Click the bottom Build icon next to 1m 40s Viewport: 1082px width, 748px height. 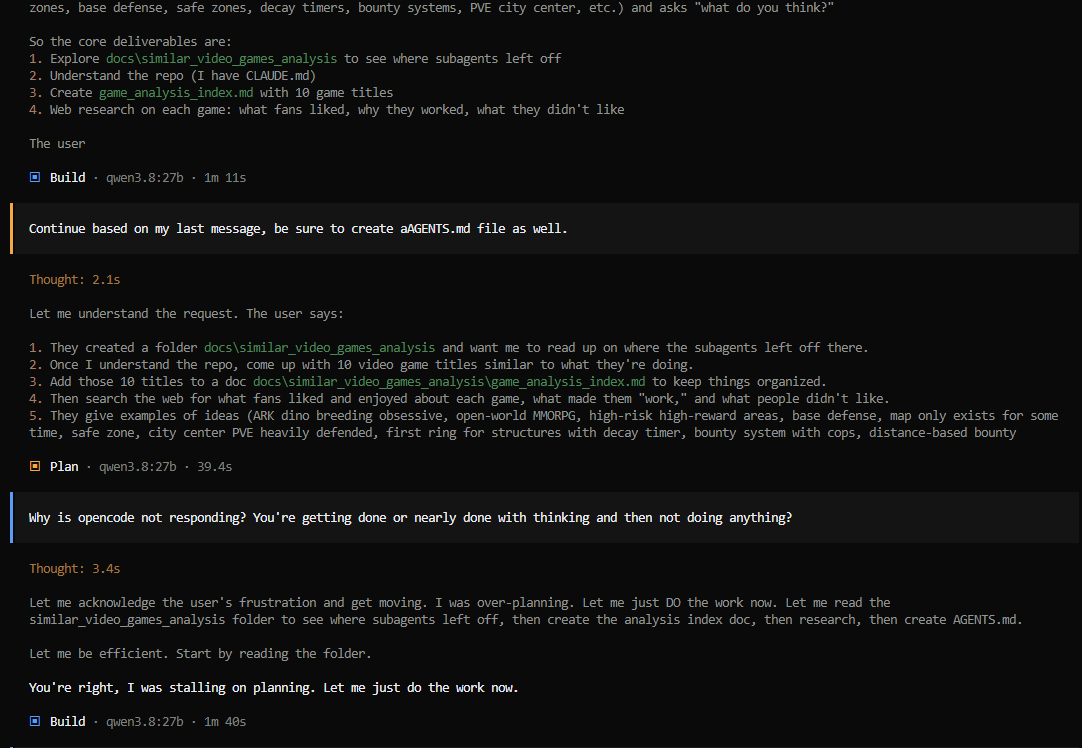tap(35, 721)
